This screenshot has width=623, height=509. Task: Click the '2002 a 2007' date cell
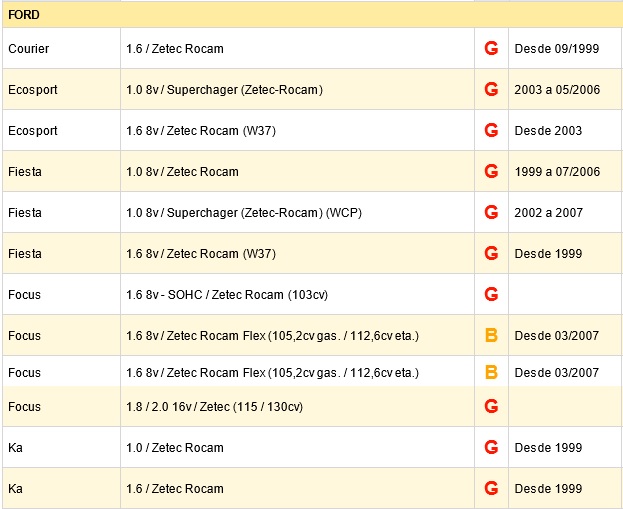(564, 212)
